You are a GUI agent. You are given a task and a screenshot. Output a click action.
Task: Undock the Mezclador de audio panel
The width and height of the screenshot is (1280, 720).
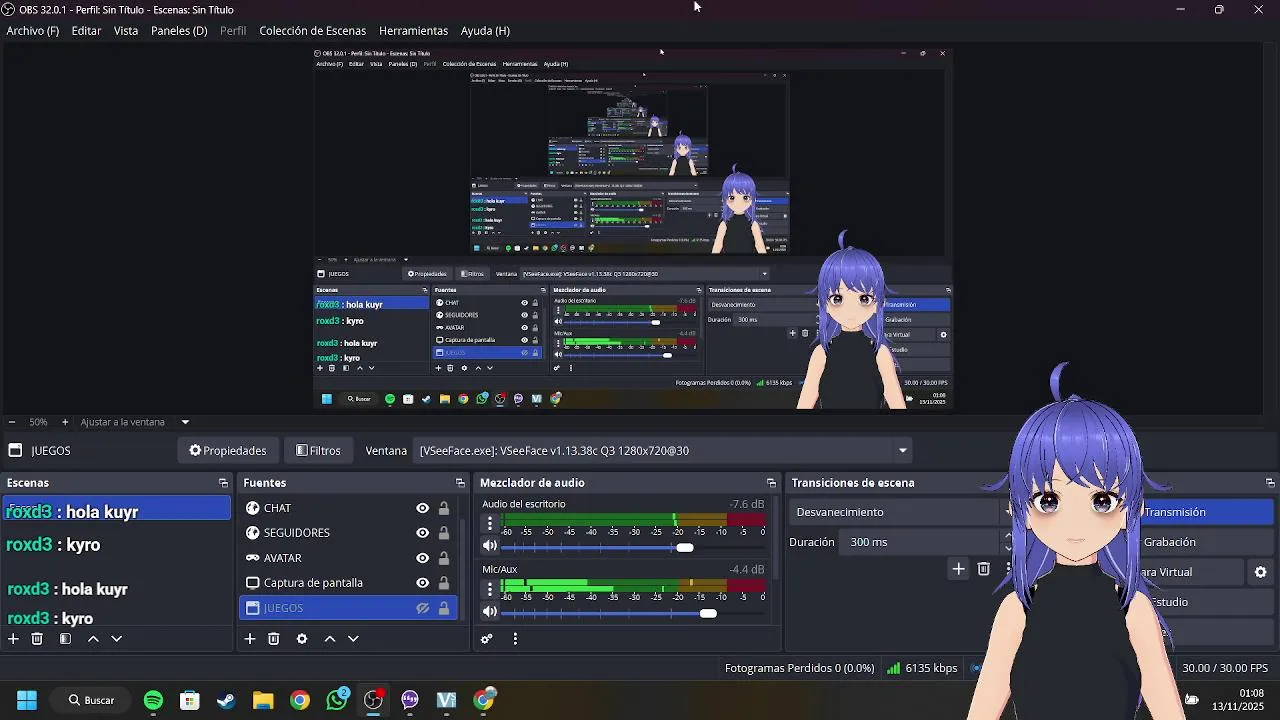point(771,483)
